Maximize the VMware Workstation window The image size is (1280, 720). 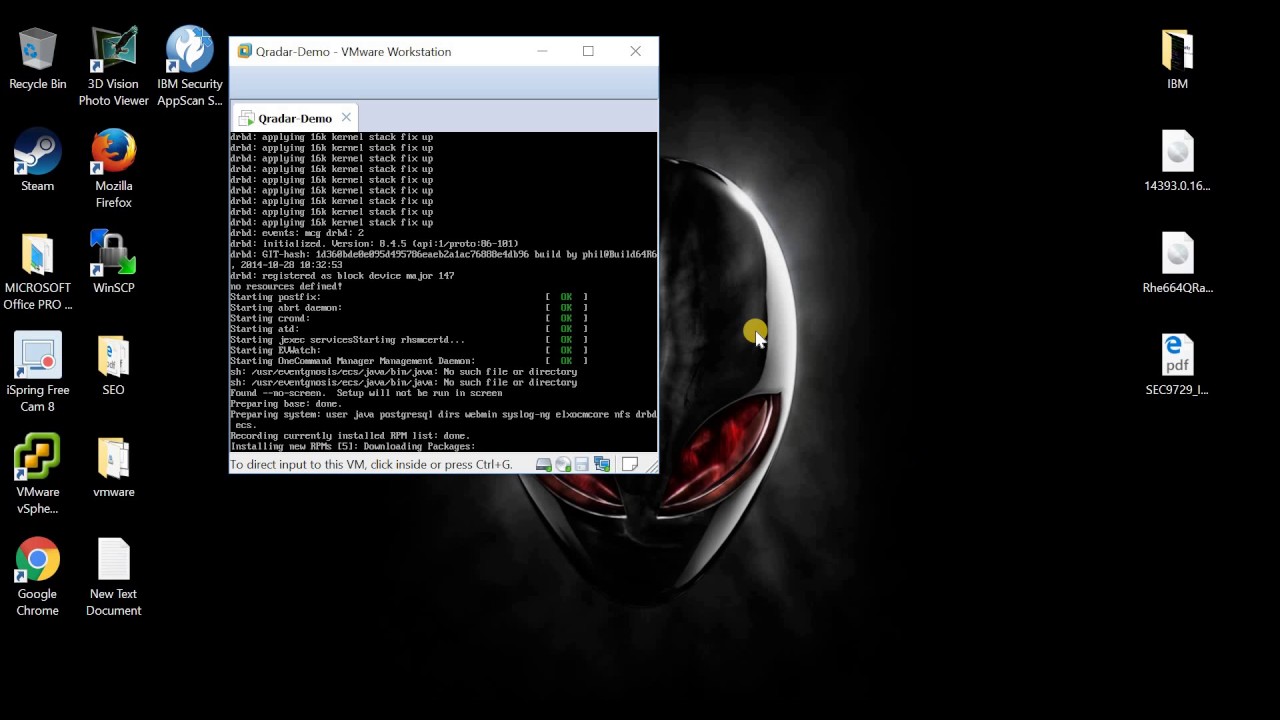(x=588, y=51)
